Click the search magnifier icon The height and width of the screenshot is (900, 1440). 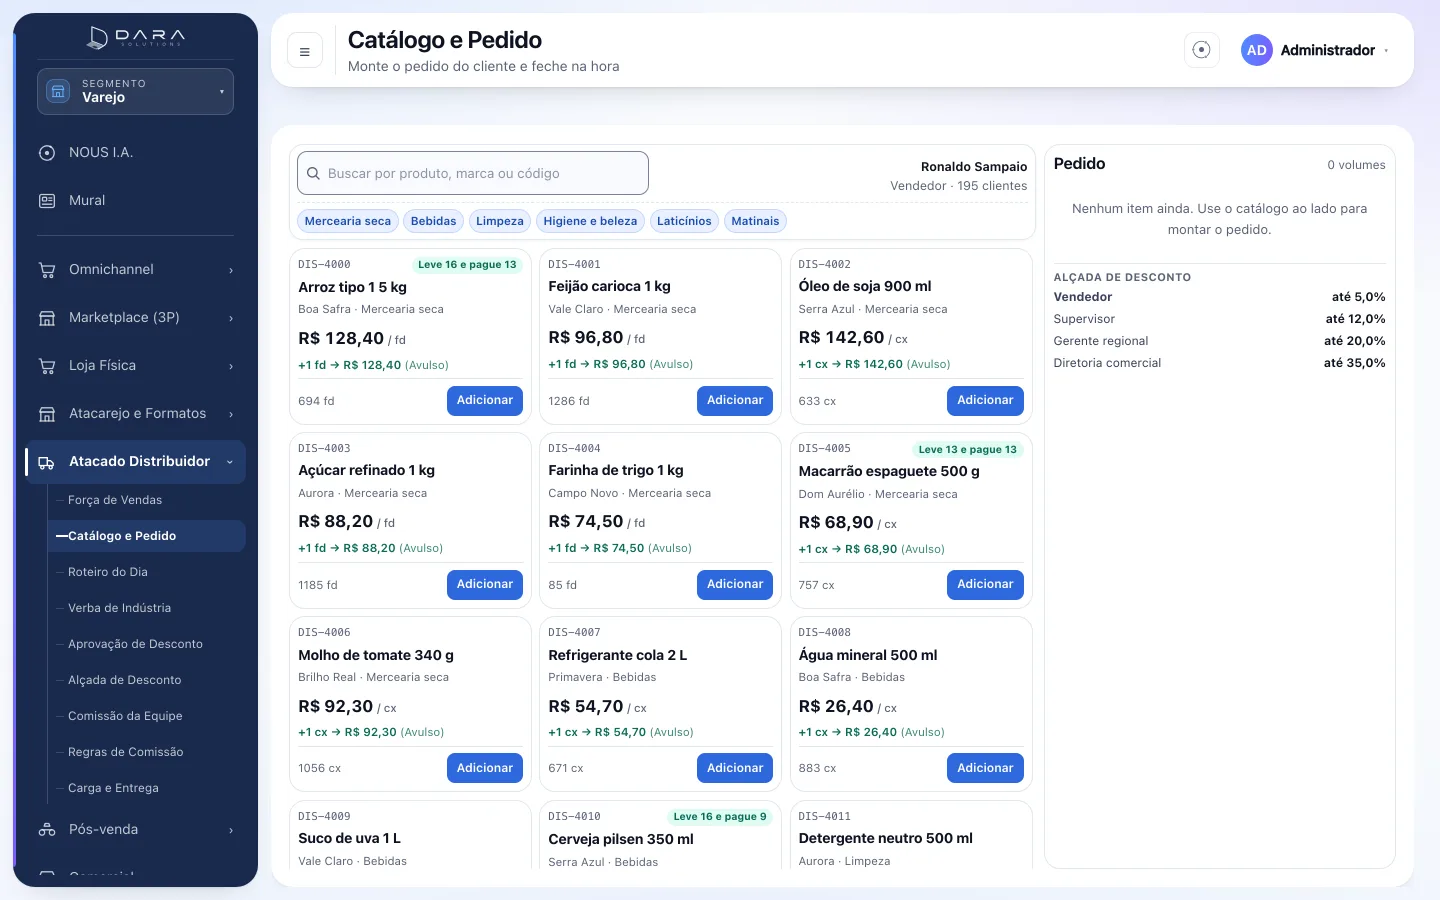314,173
